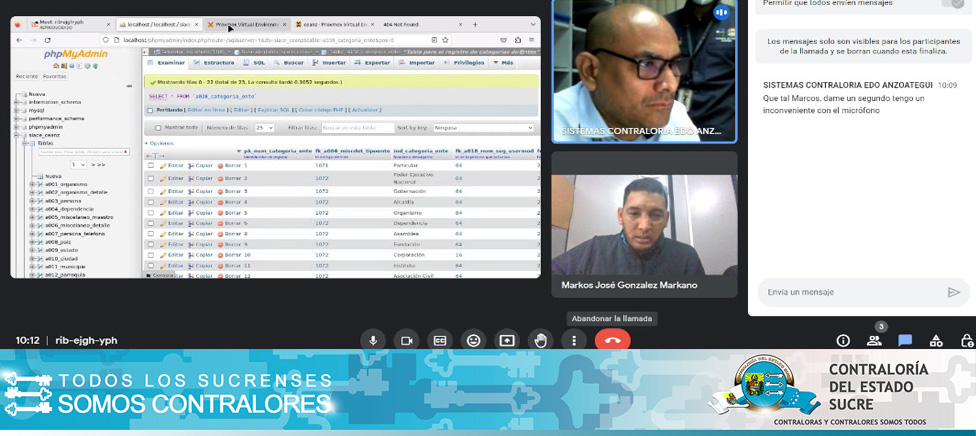Select the checkbox for row Gobernación
The height and width of the screenshot is (436, 976).
[151, 191]
